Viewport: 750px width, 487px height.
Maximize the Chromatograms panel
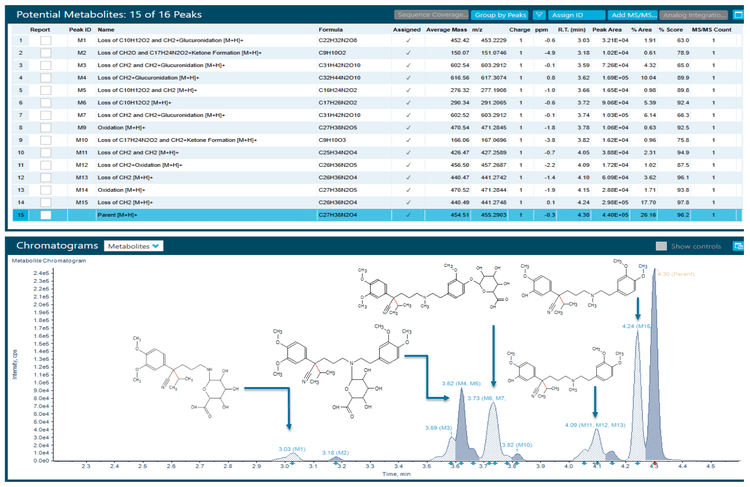tap(738, 245)
